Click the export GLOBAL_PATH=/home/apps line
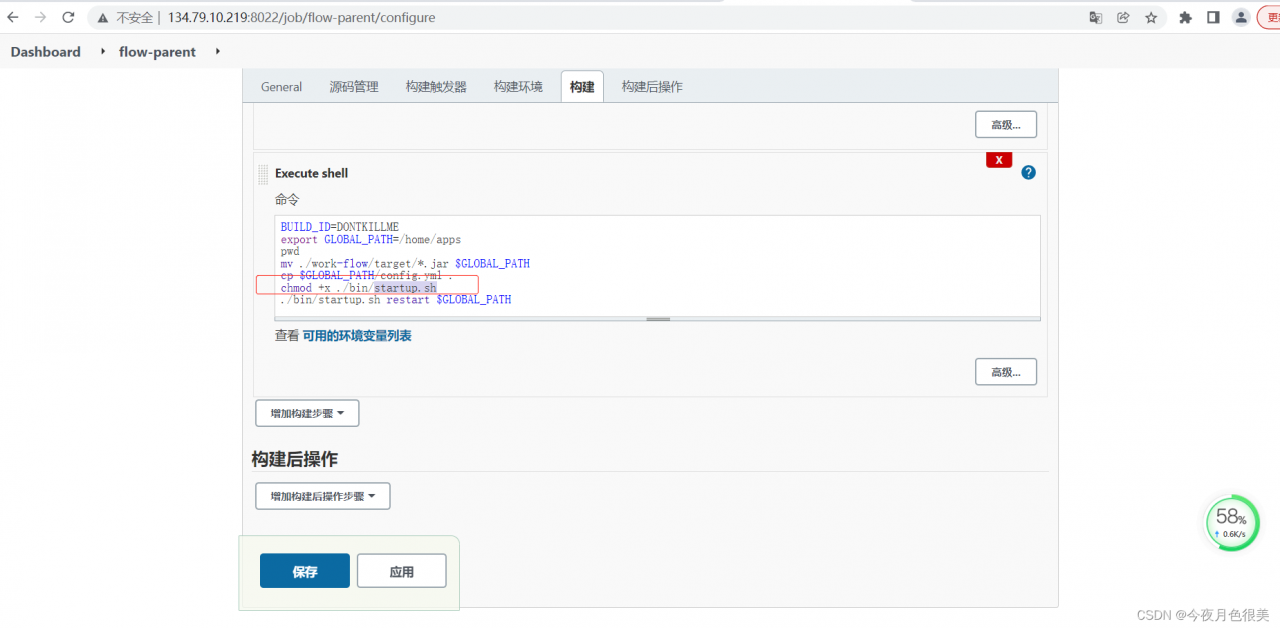 click(x=371, y=239)
